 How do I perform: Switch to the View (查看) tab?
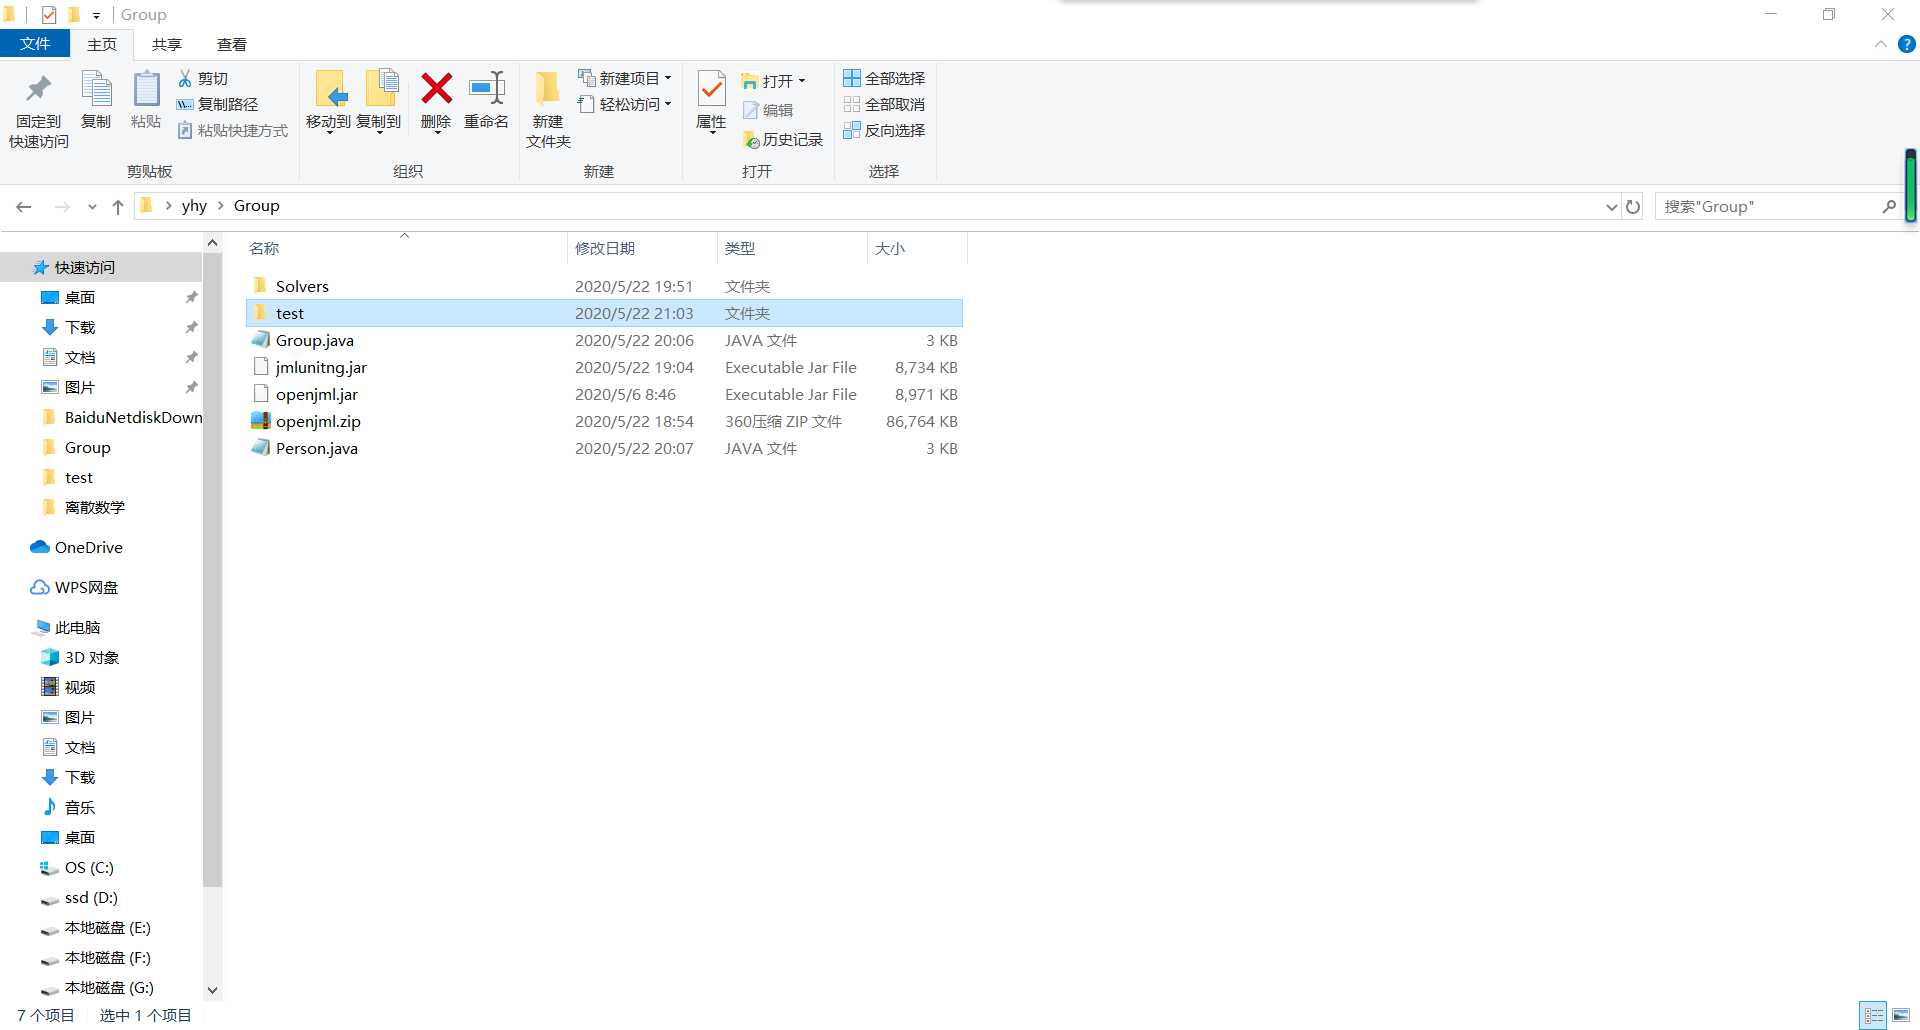[x=232, y=44]
